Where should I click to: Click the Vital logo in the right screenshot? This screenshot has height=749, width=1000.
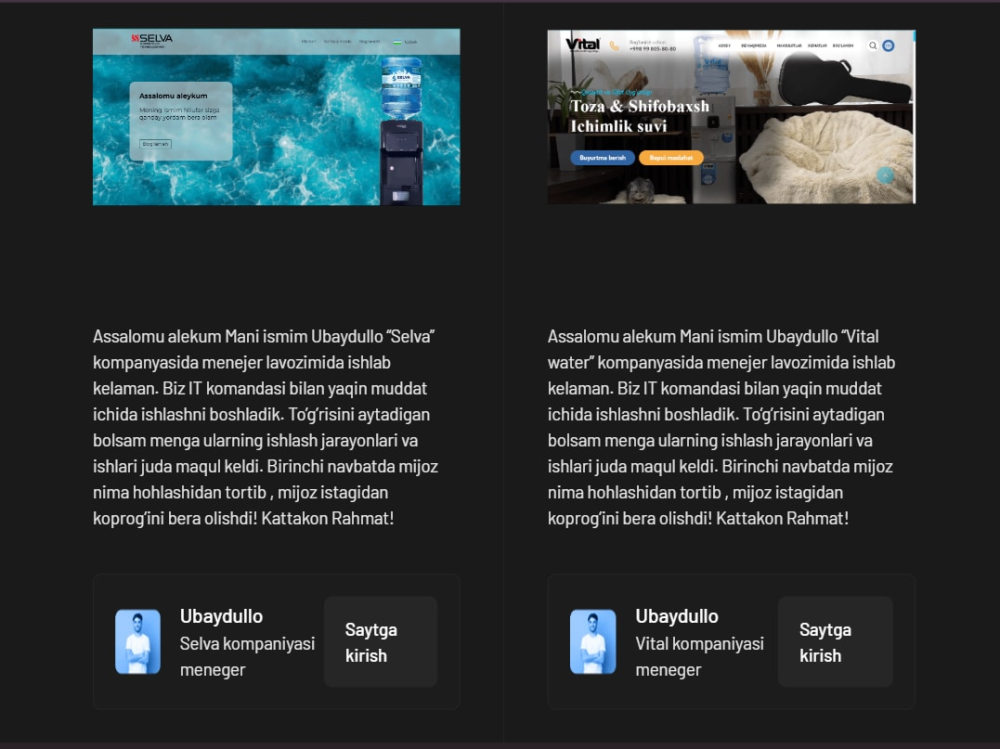click(x=582, y=44)
